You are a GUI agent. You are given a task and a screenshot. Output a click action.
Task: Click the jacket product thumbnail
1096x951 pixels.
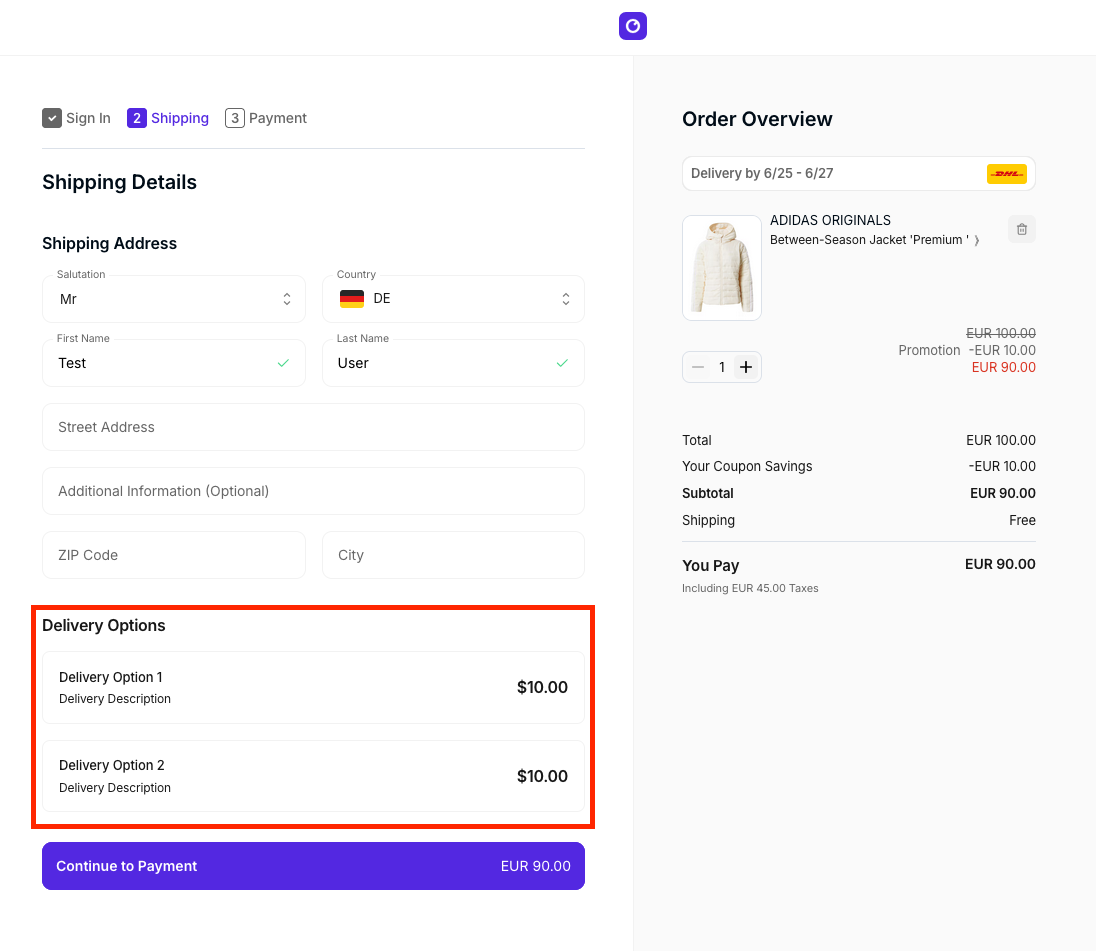tap(722, 268)
